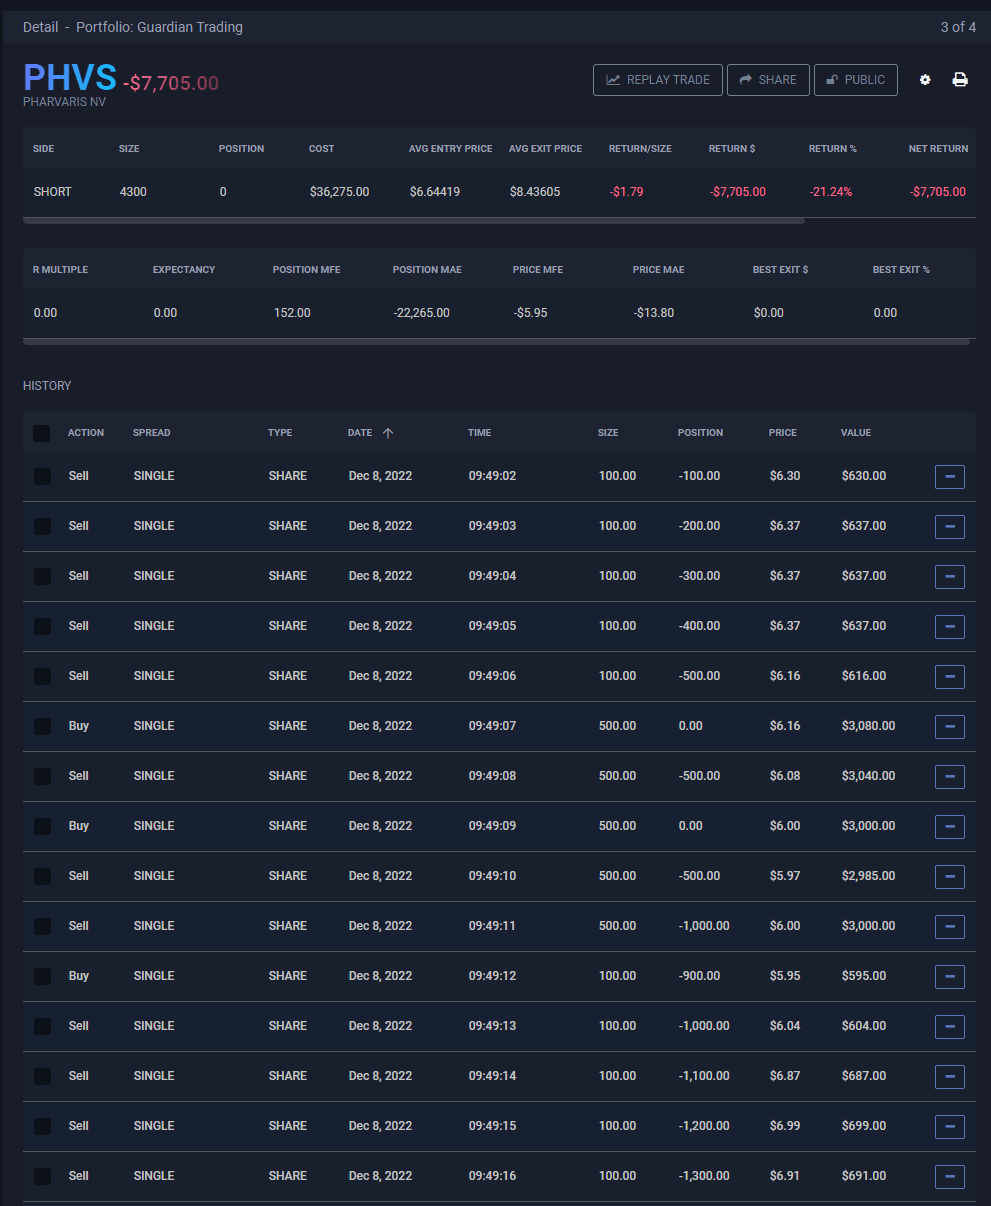The image size is (991, 1206).
Task: Click the $2,985.00 value cell
Action: [x=868, y=876]
